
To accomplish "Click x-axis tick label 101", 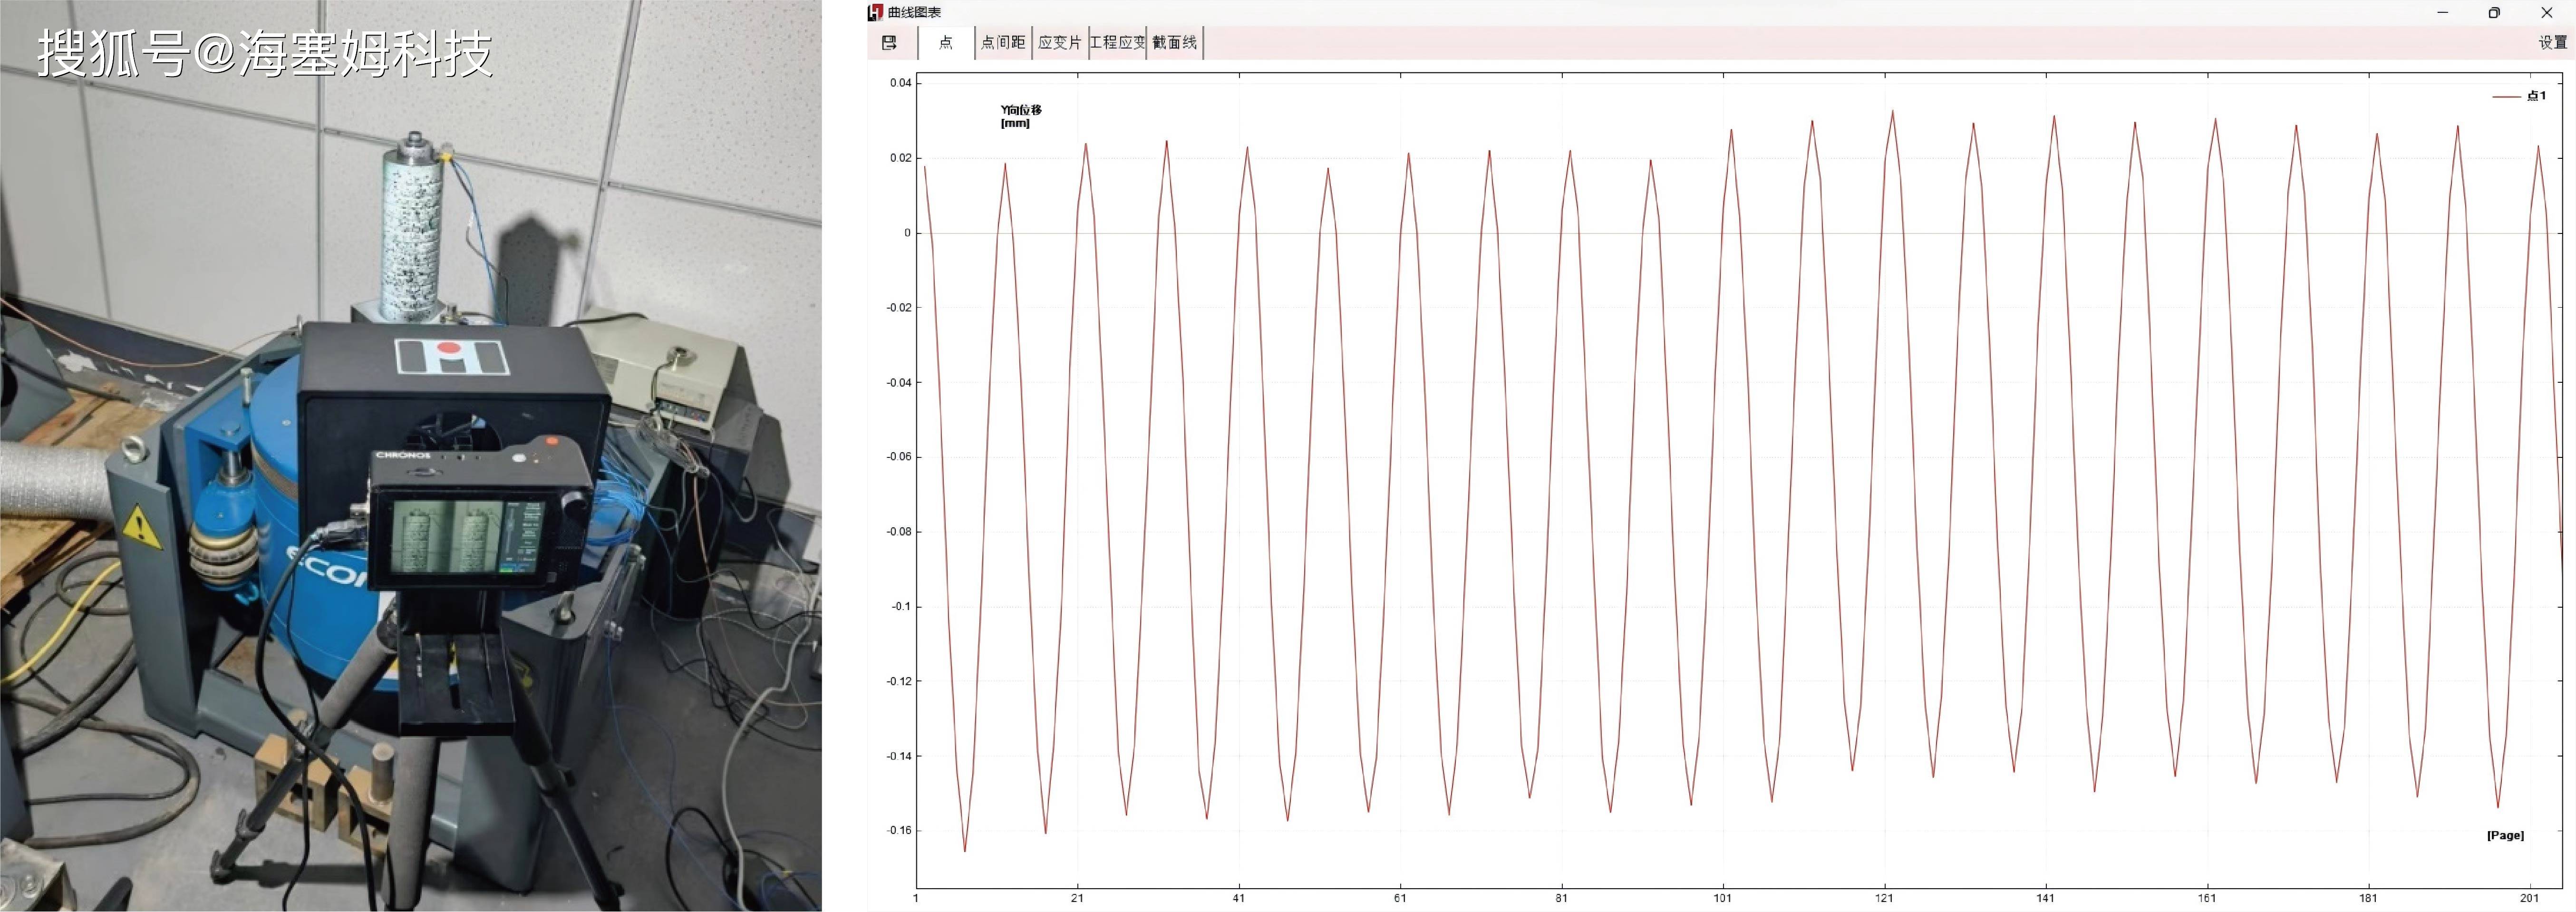I will [x=1722, y=898].
